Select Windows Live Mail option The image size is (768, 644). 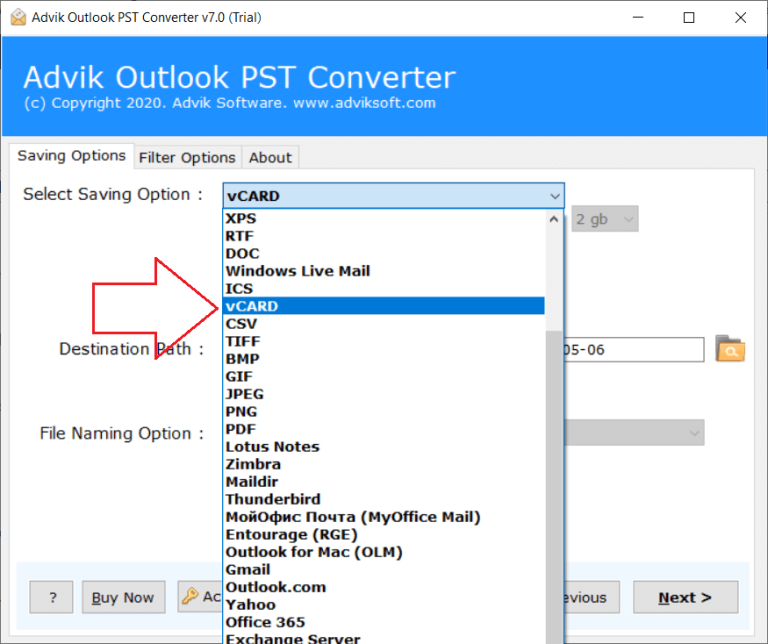coord(297,271)
